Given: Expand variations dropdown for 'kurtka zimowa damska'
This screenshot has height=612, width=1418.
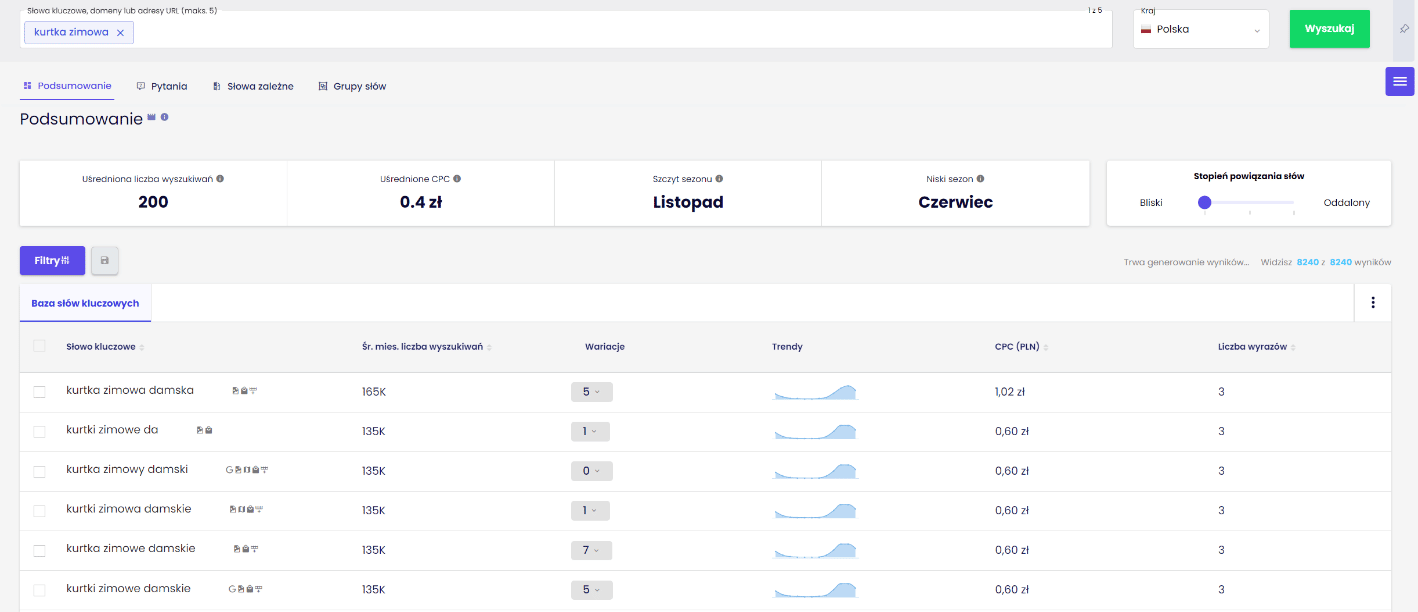Looking at the screenshot, I should [592, 392].
